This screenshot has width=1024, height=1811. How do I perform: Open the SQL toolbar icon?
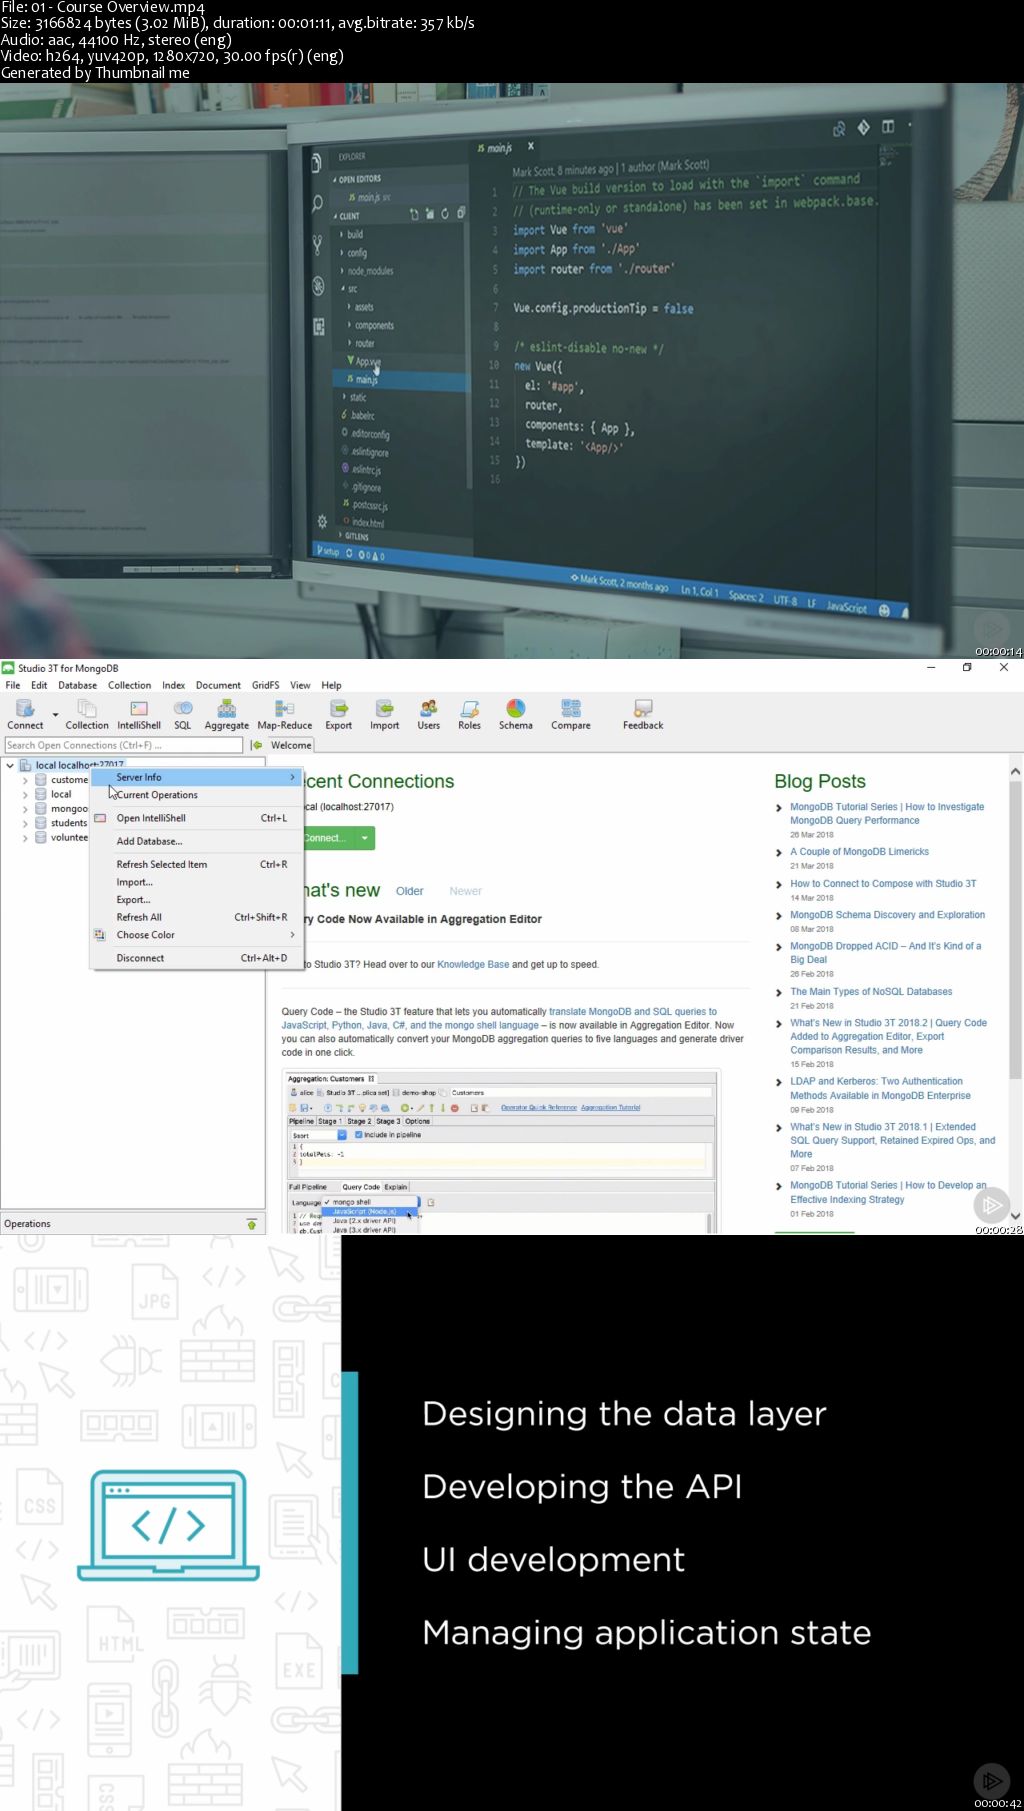[183, 709]
